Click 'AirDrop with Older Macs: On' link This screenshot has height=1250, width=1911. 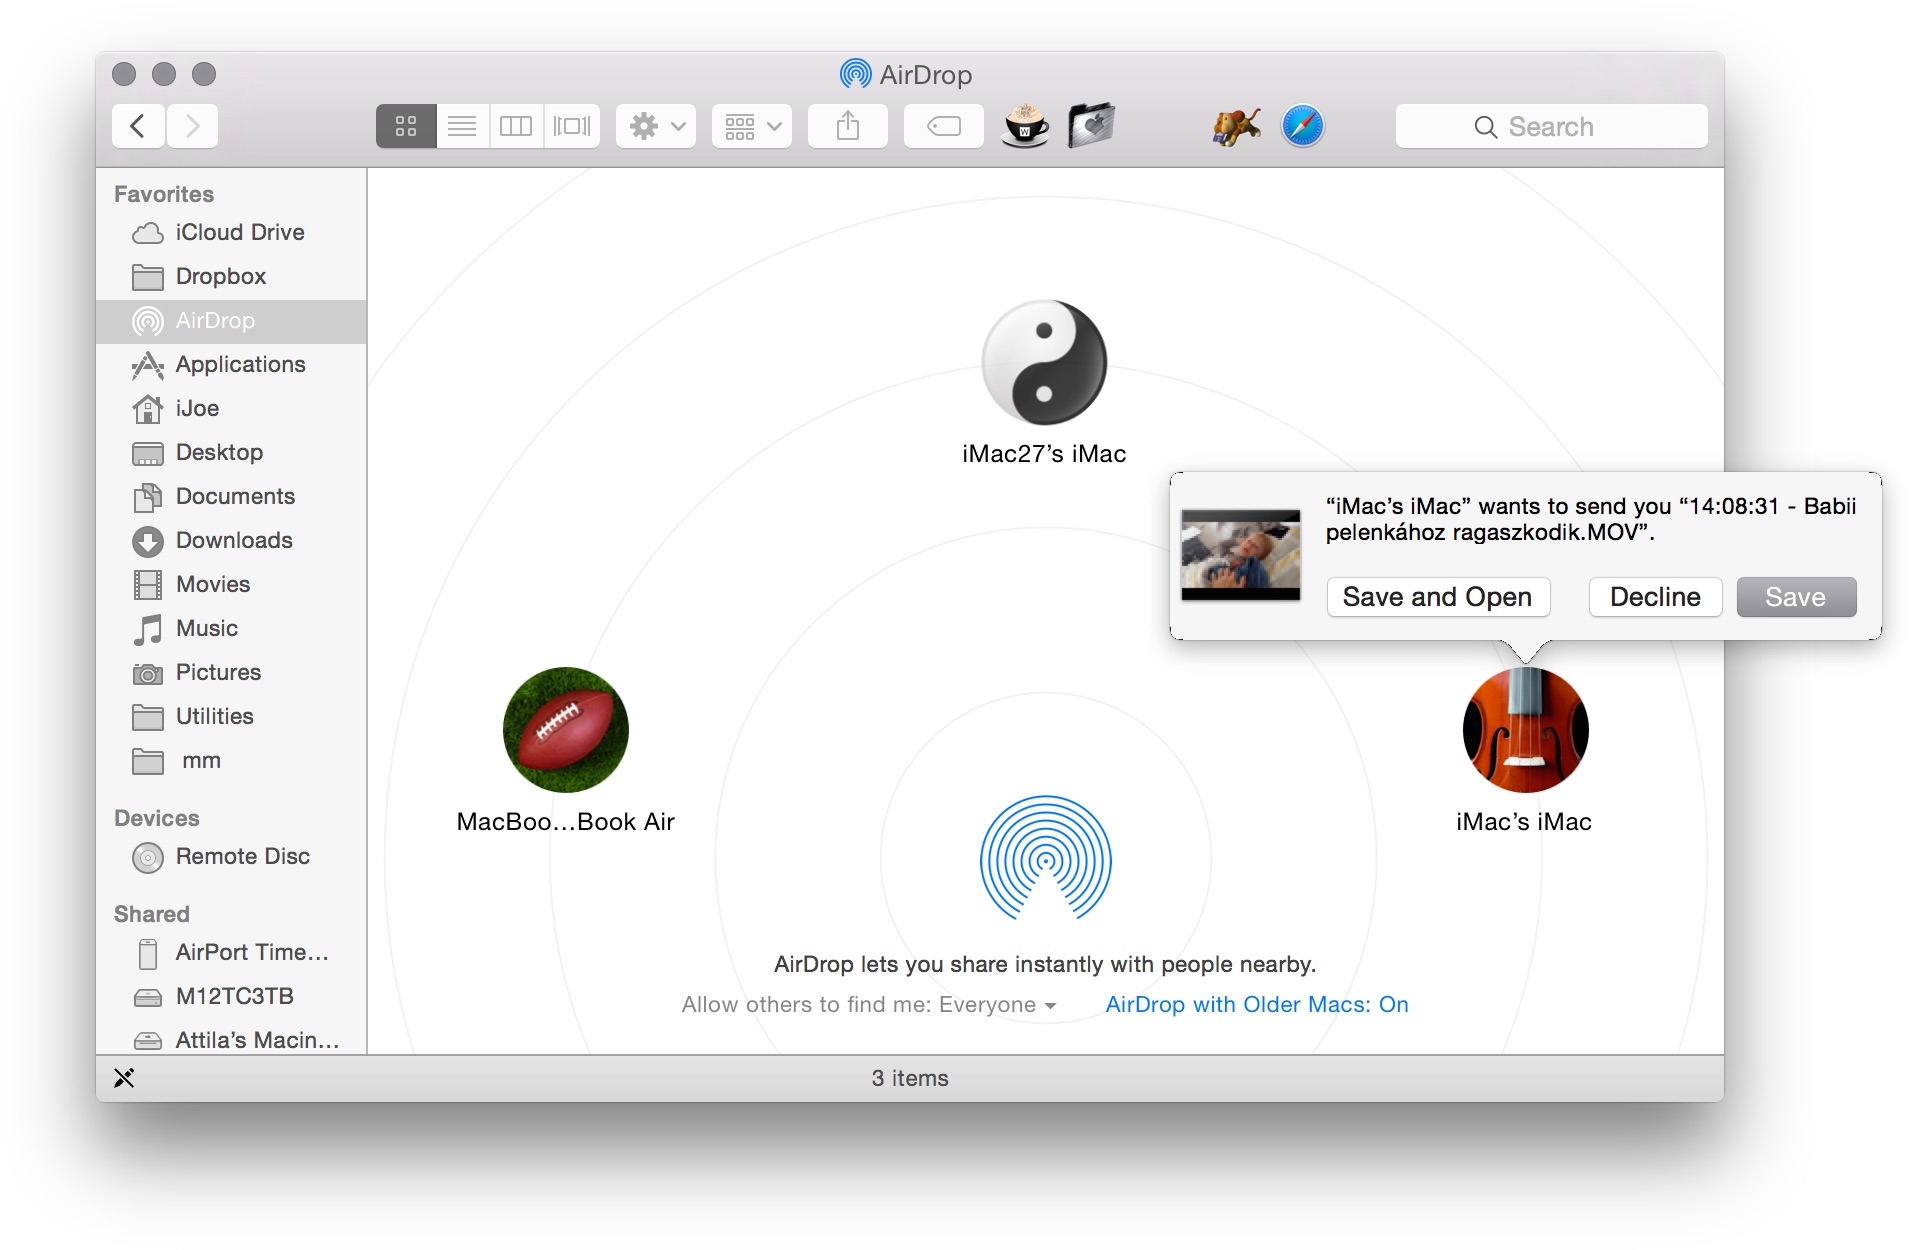pos(1257,1004)
